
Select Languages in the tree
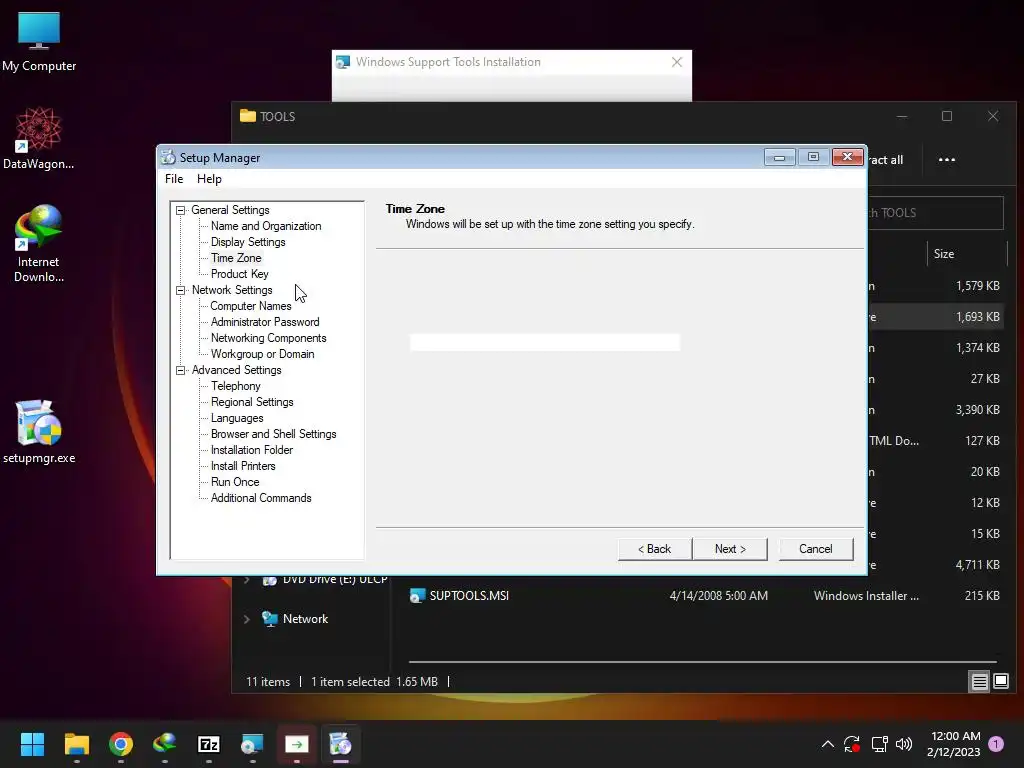(x=237, y=418)
